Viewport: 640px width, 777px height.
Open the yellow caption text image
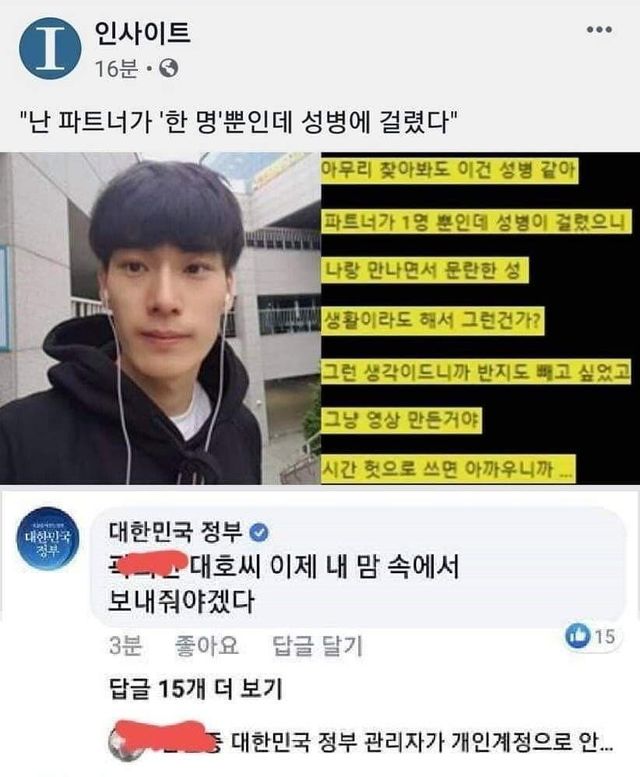click(x=480, y=318)
